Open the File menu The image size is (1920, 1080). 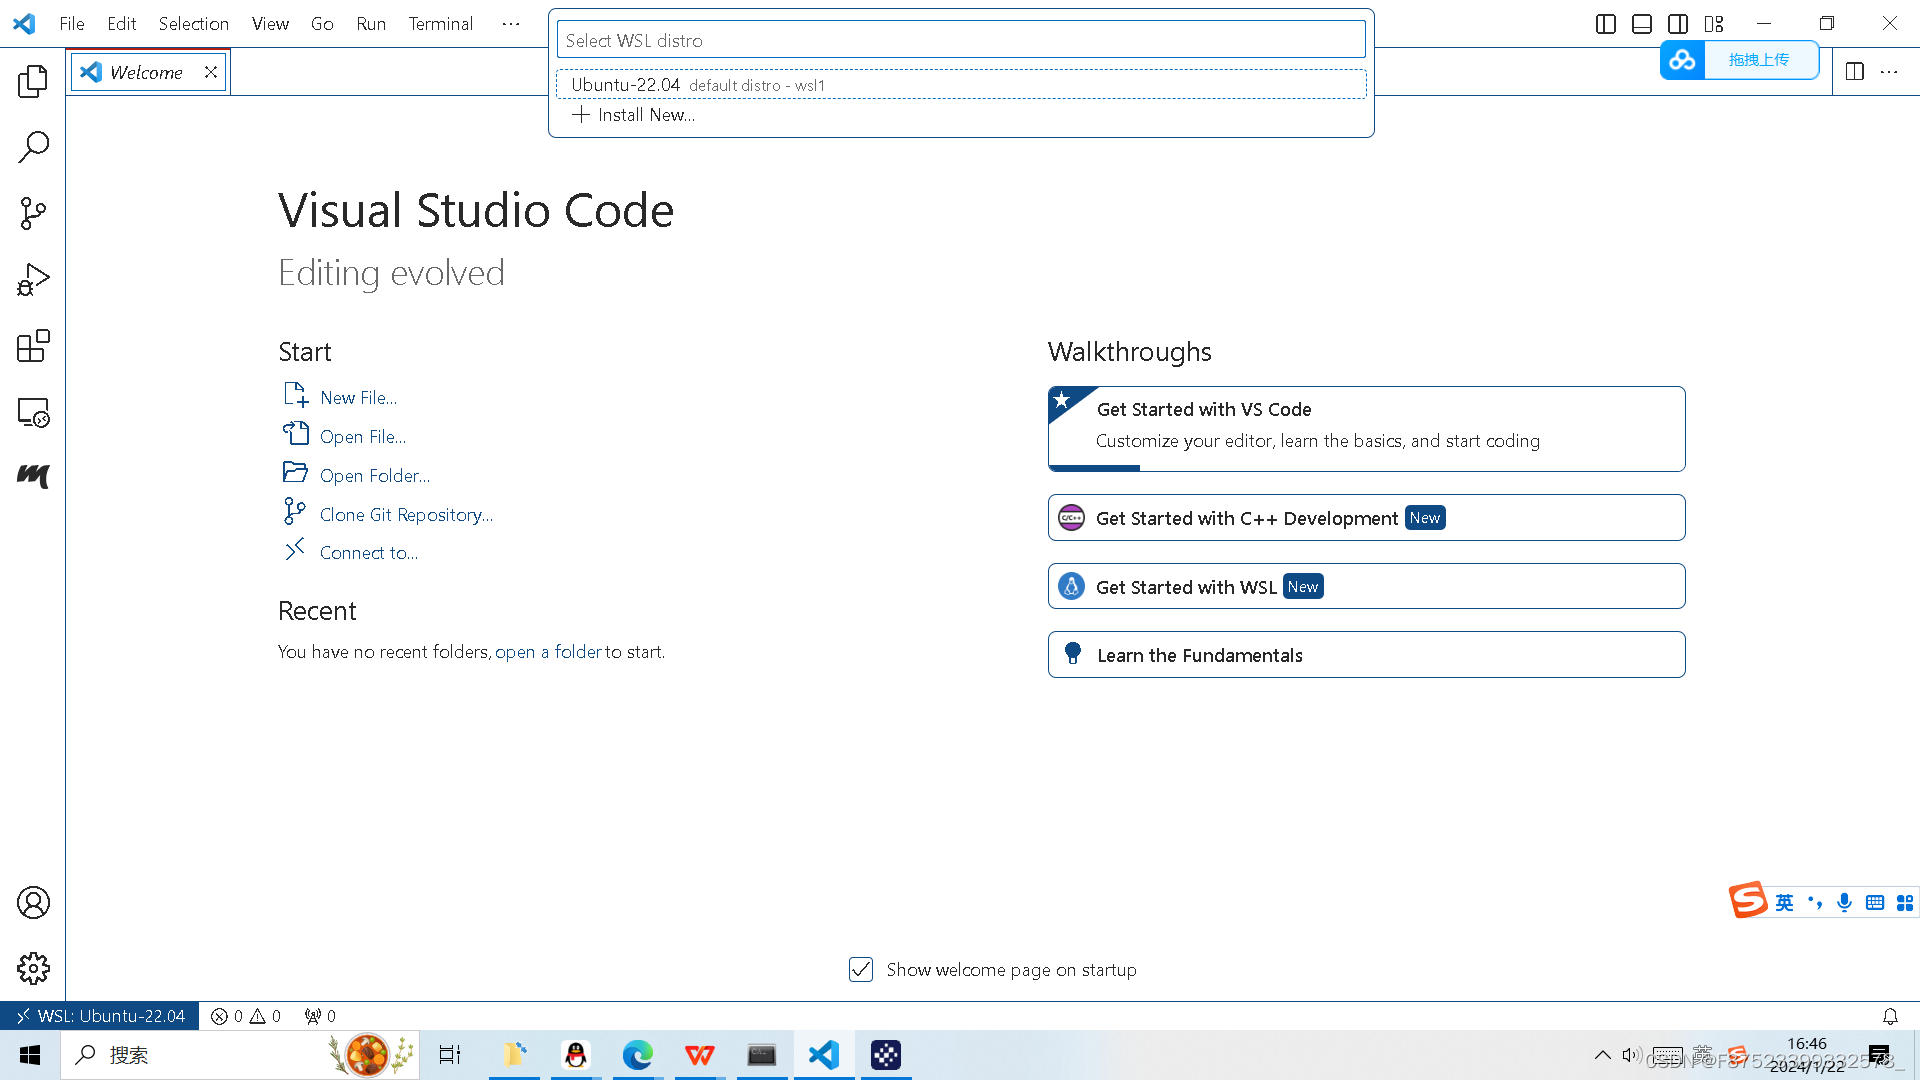(x=72, y=24)
